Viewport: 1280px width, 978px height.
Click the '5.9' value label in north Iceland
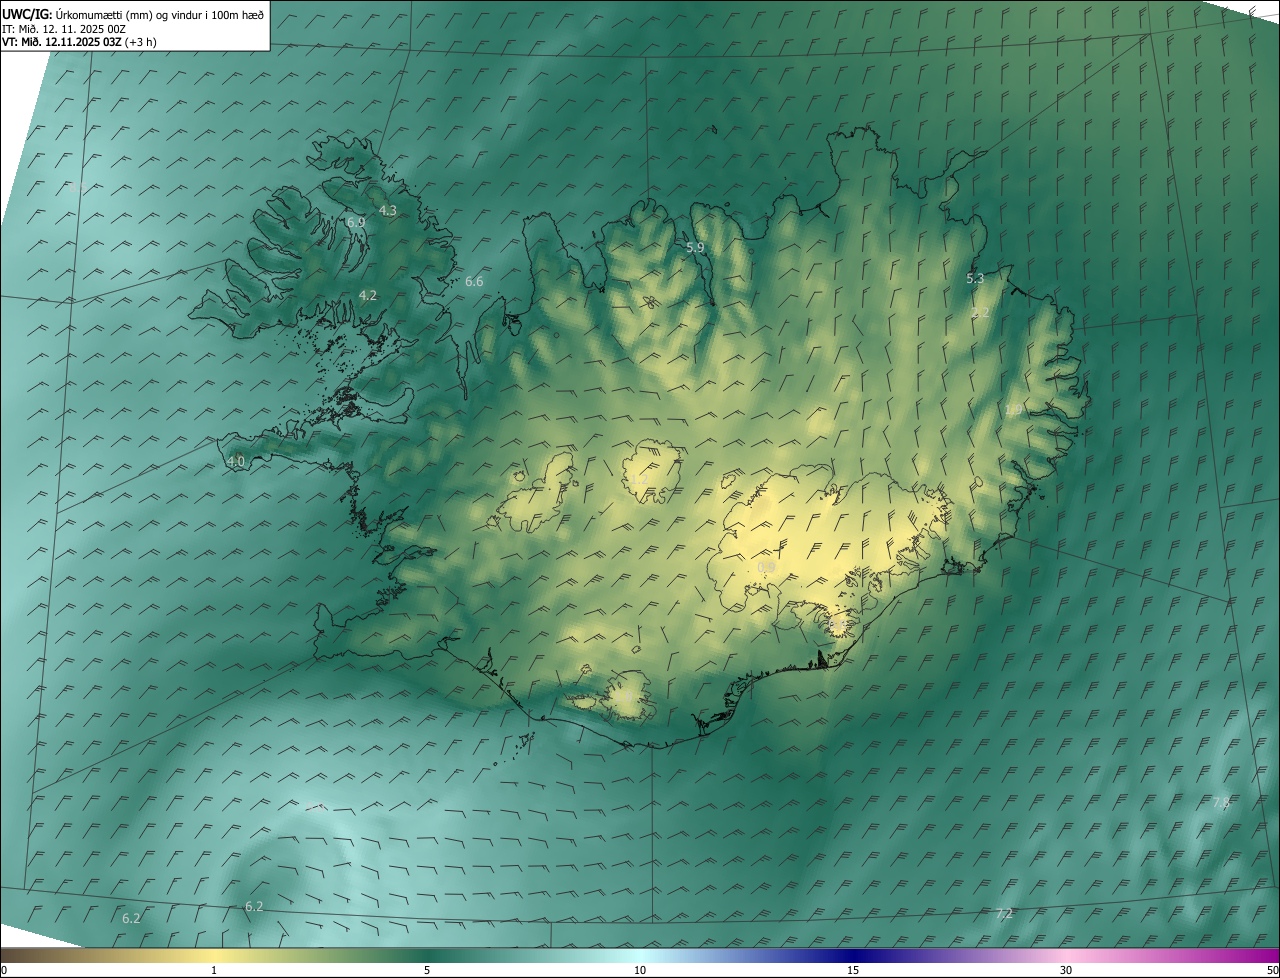(695, 247)
